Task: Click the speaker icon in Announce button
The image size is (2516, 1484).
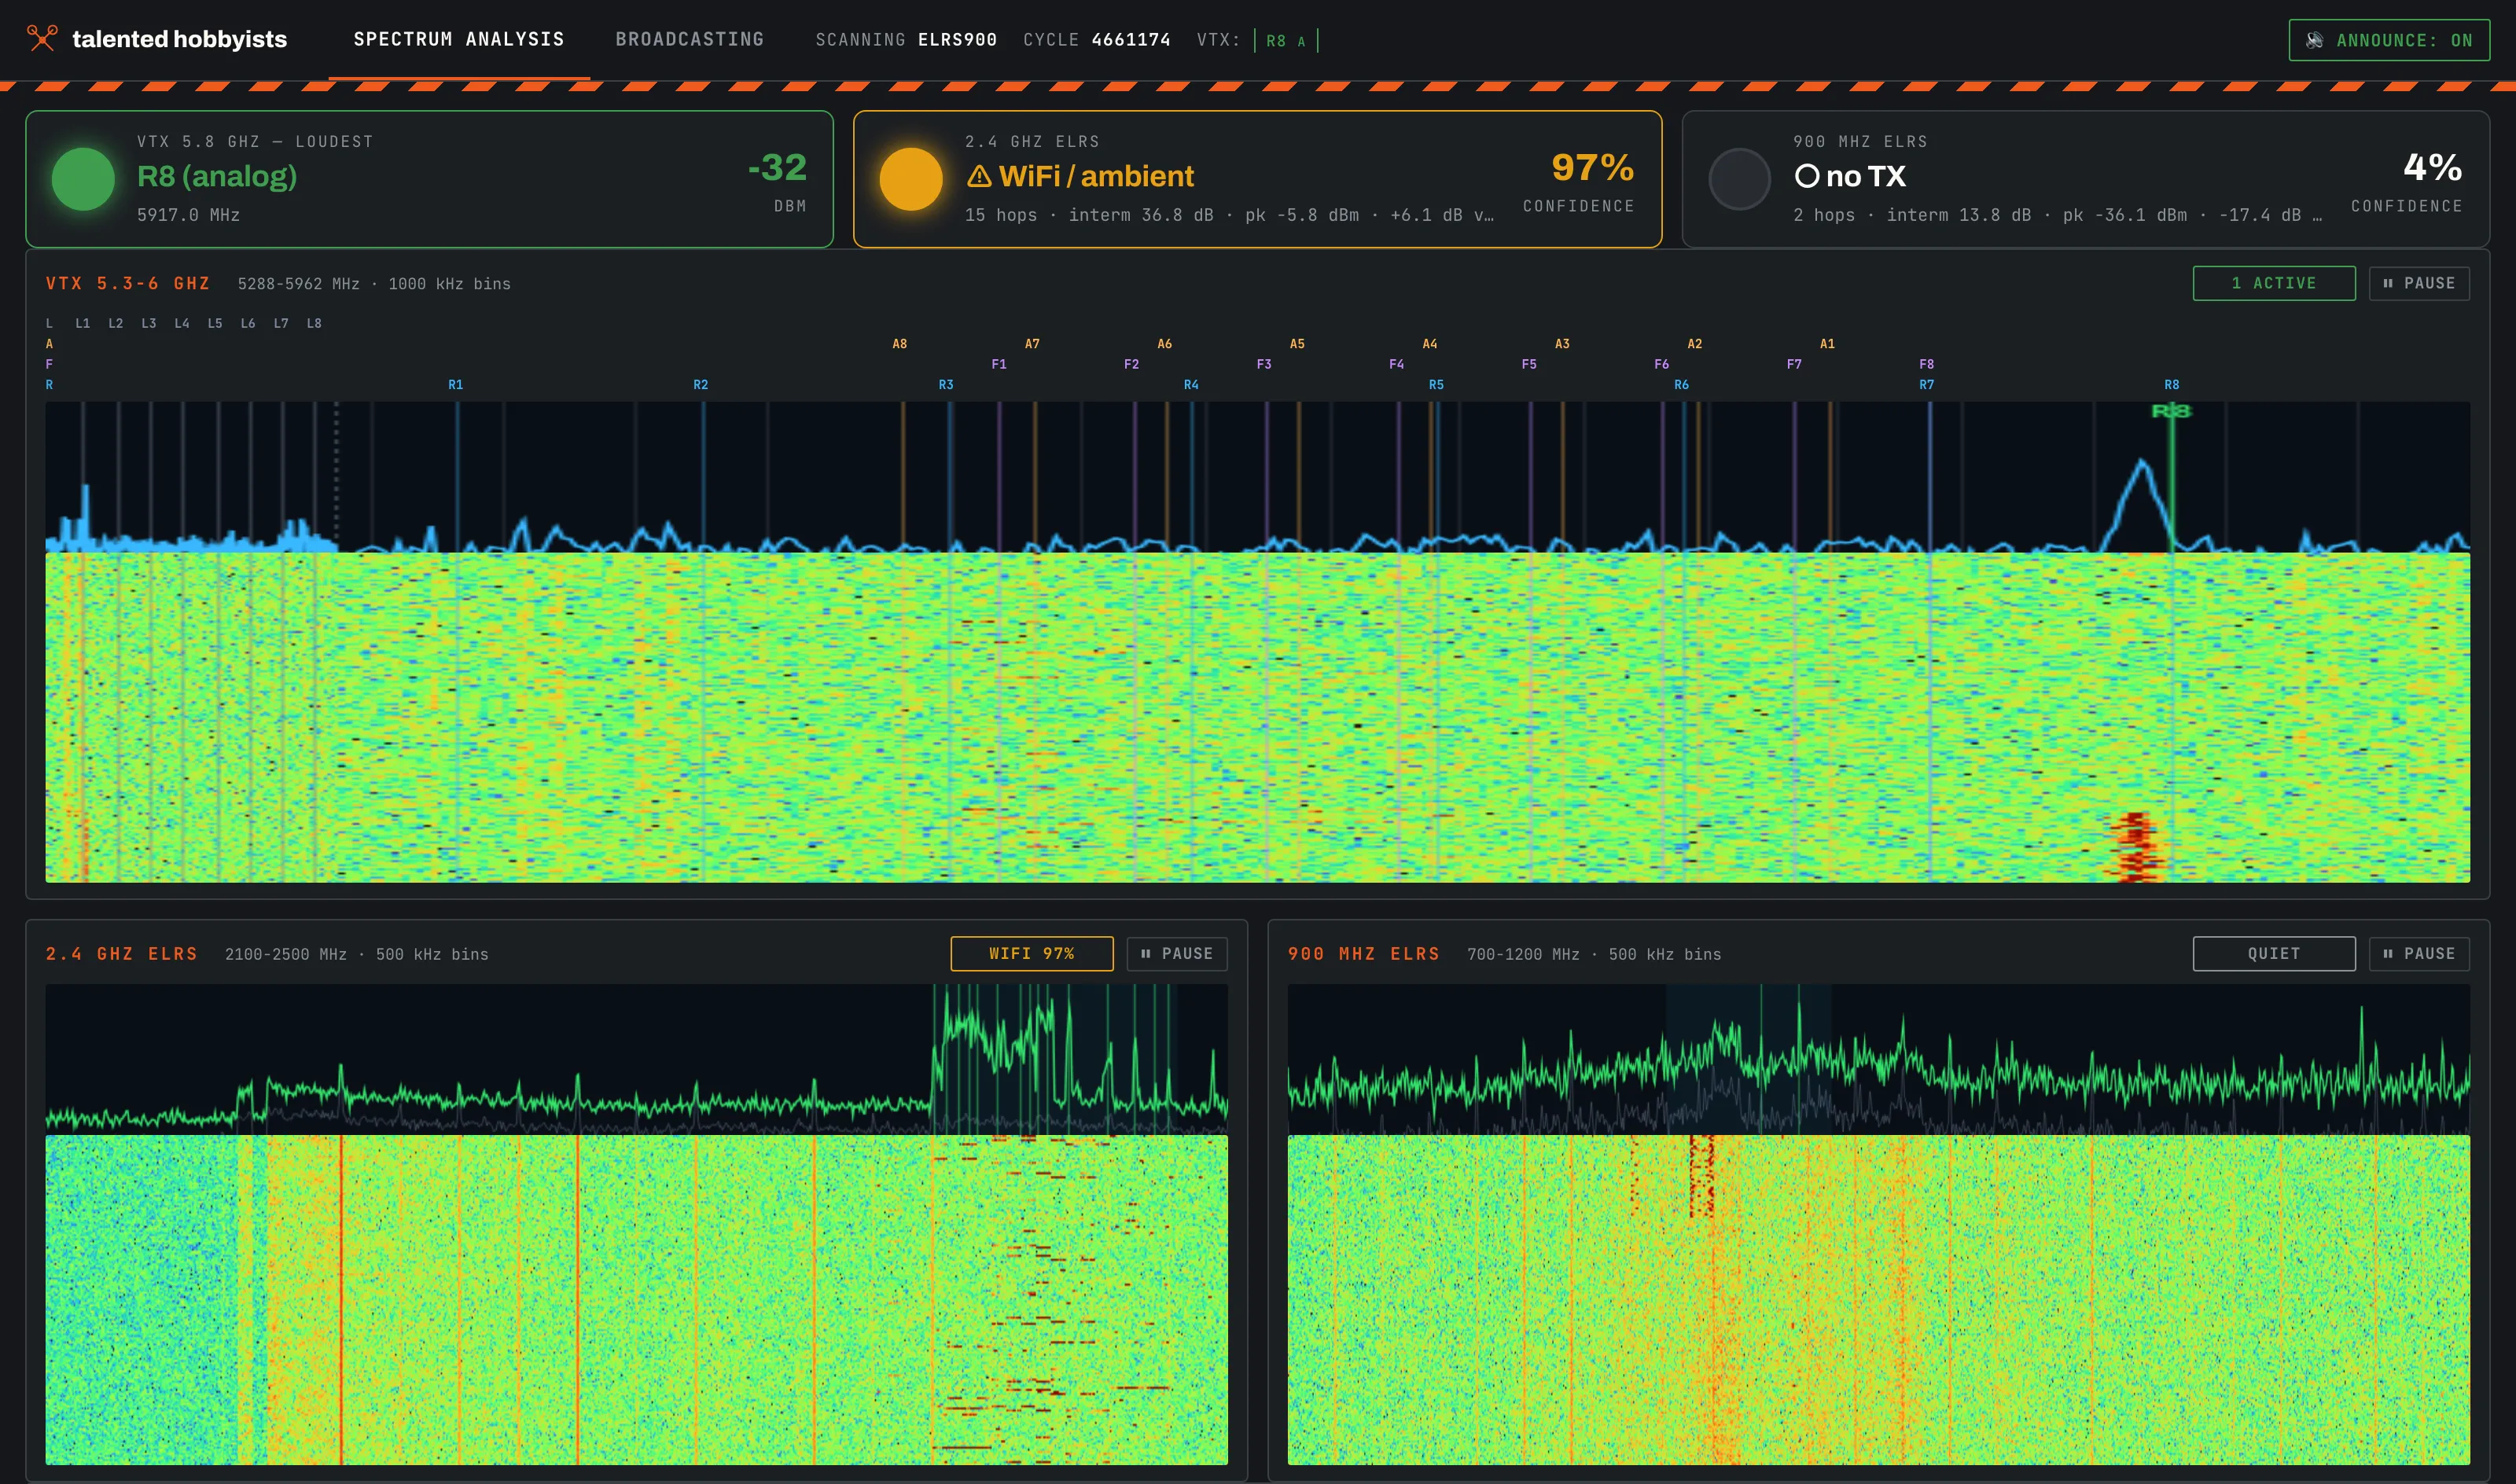Action: tap(2314, 40)
